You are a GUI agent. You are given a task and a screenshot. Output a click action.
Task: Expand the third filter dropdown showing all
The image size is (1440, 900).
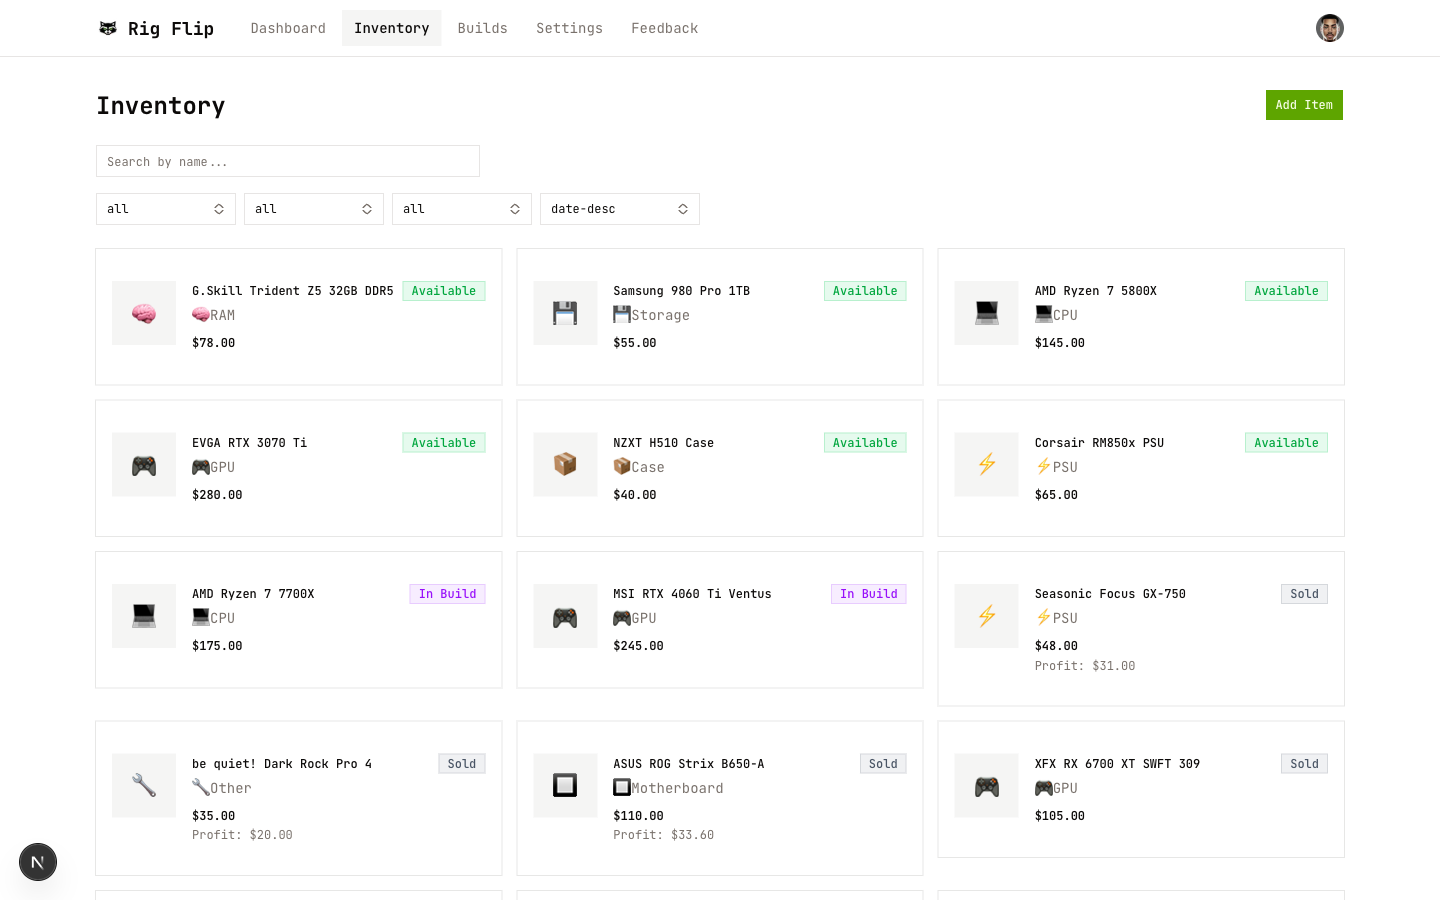[462, 209]
